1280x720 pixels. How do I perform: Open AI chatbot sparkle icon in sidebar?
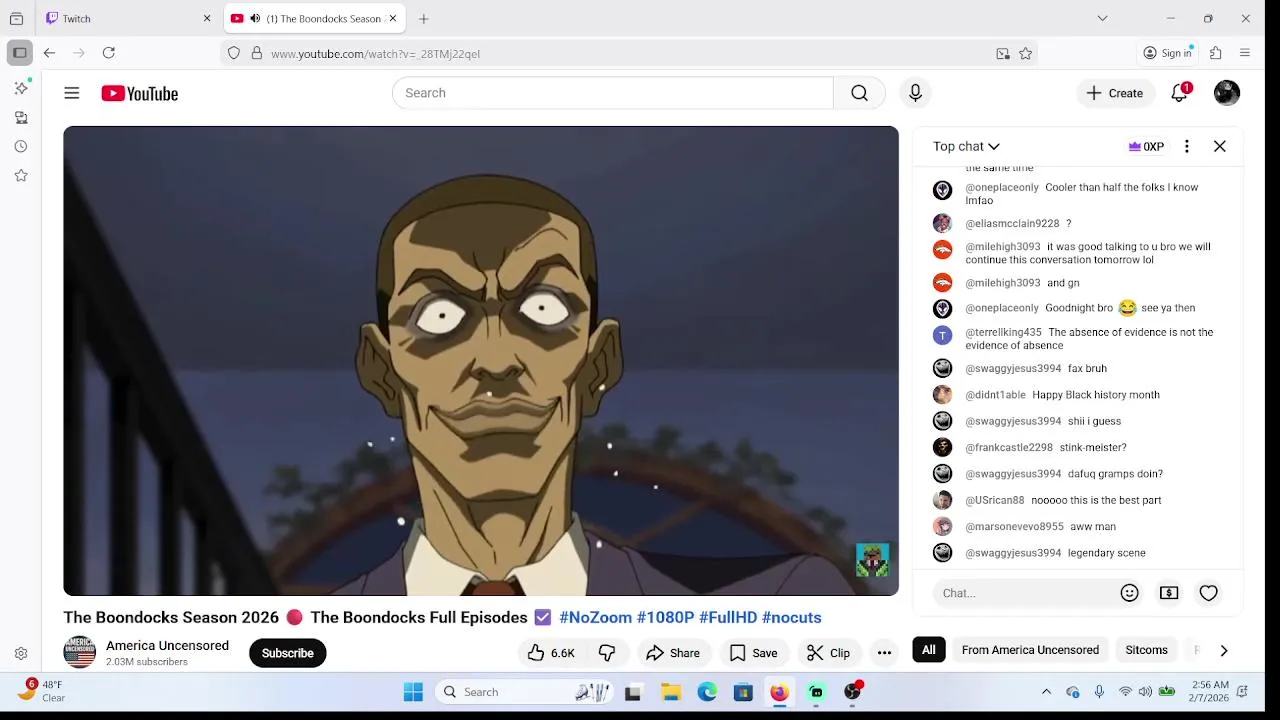coord(21,88)
